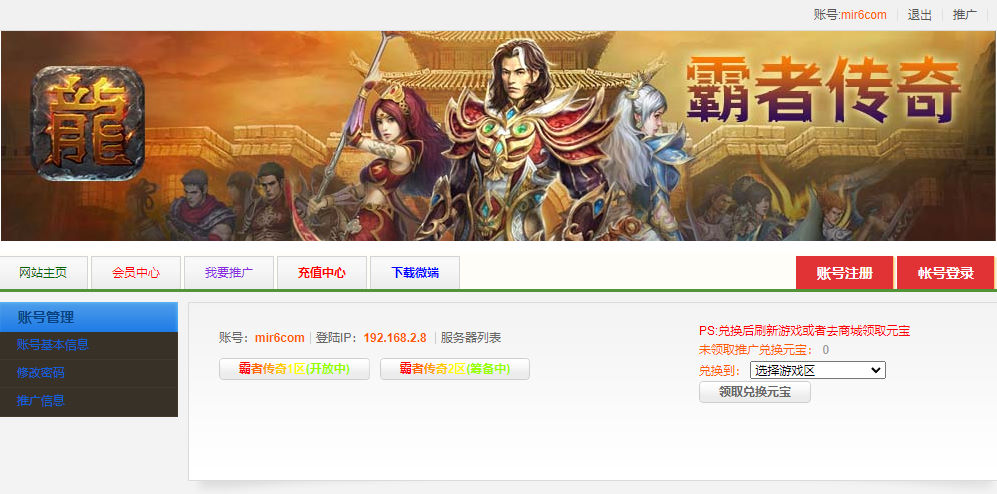The width and height of the screenshot is (997, 494).
Task: Click the 账号管理 sidebar header
Action: point(89,317)
